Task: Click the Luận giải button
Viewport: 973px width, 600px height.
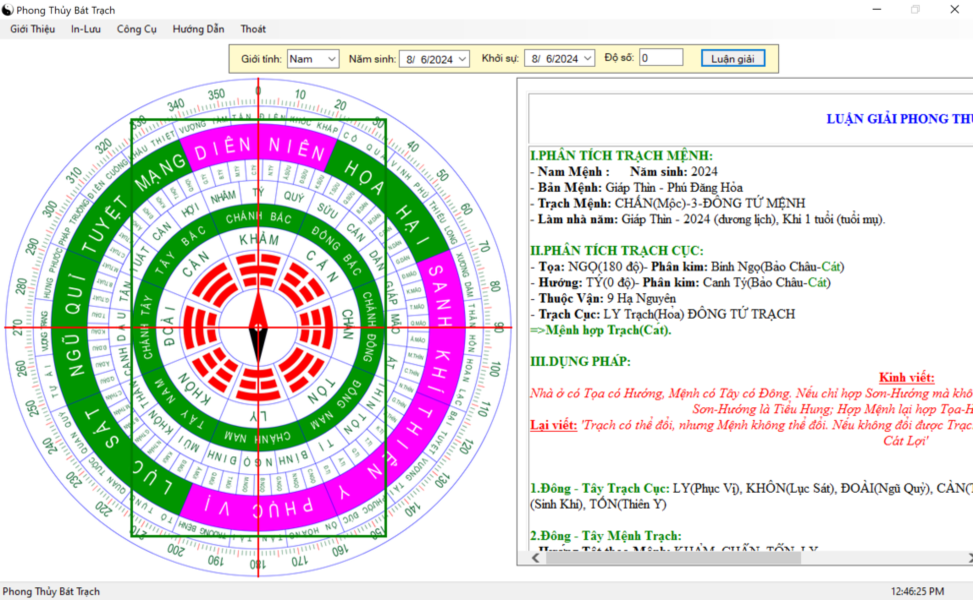Action: [x=733, y=58]
